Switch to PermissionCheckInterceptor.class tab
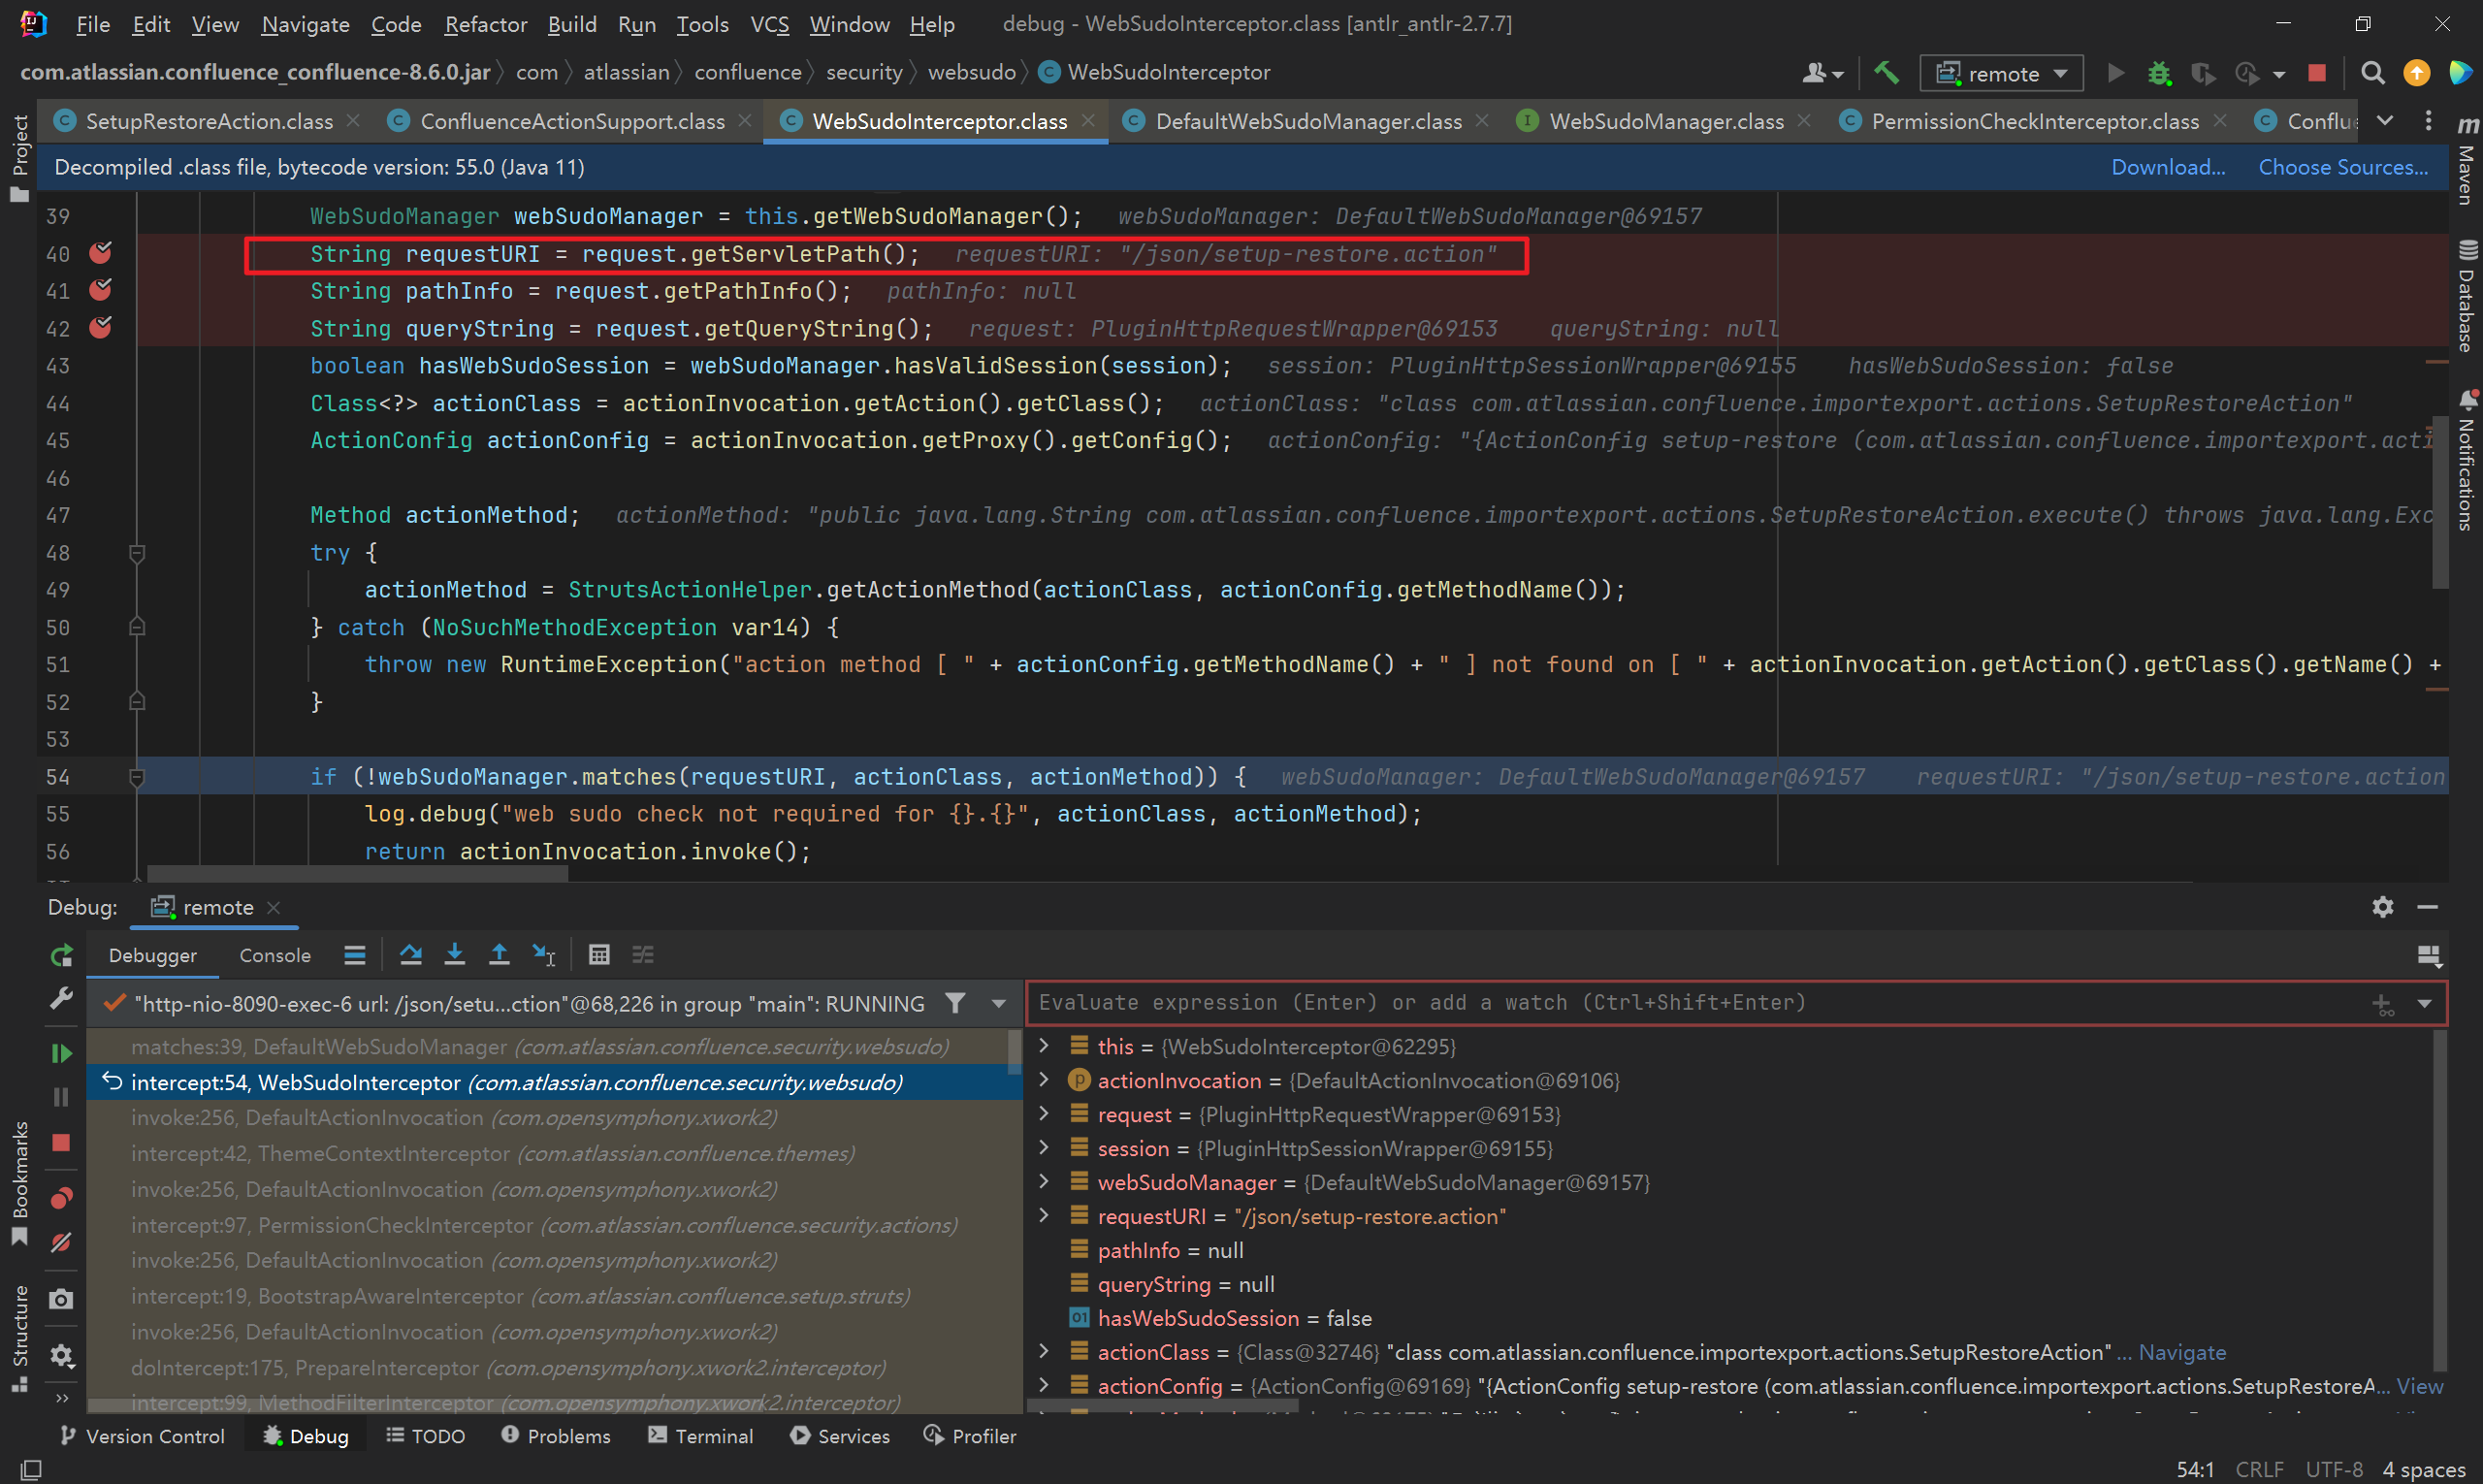Image resolution: width=2483 pixels, height=1484 pixels. pos(2034,121)
